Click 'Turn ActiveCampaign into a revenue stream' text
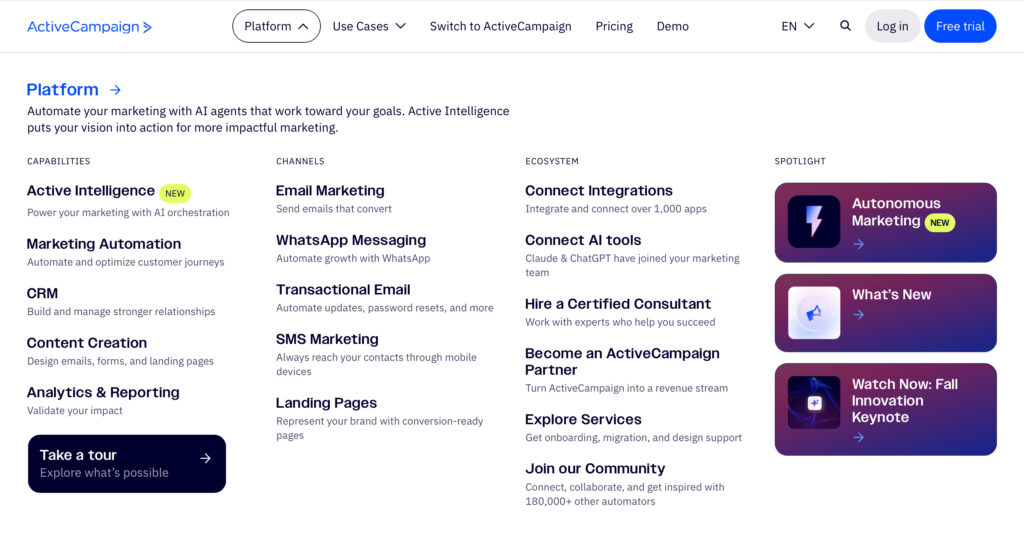 pyautogui.click(x=626, y=388)
